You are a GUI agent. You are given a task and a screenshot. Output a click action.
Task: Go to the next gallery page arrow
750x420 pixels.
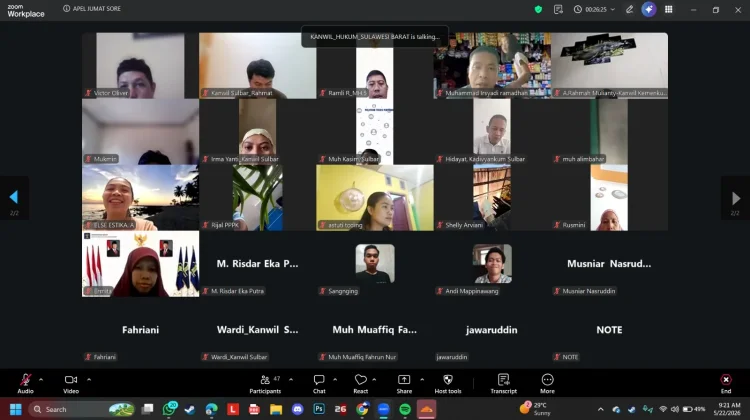(x=736, y=198)
